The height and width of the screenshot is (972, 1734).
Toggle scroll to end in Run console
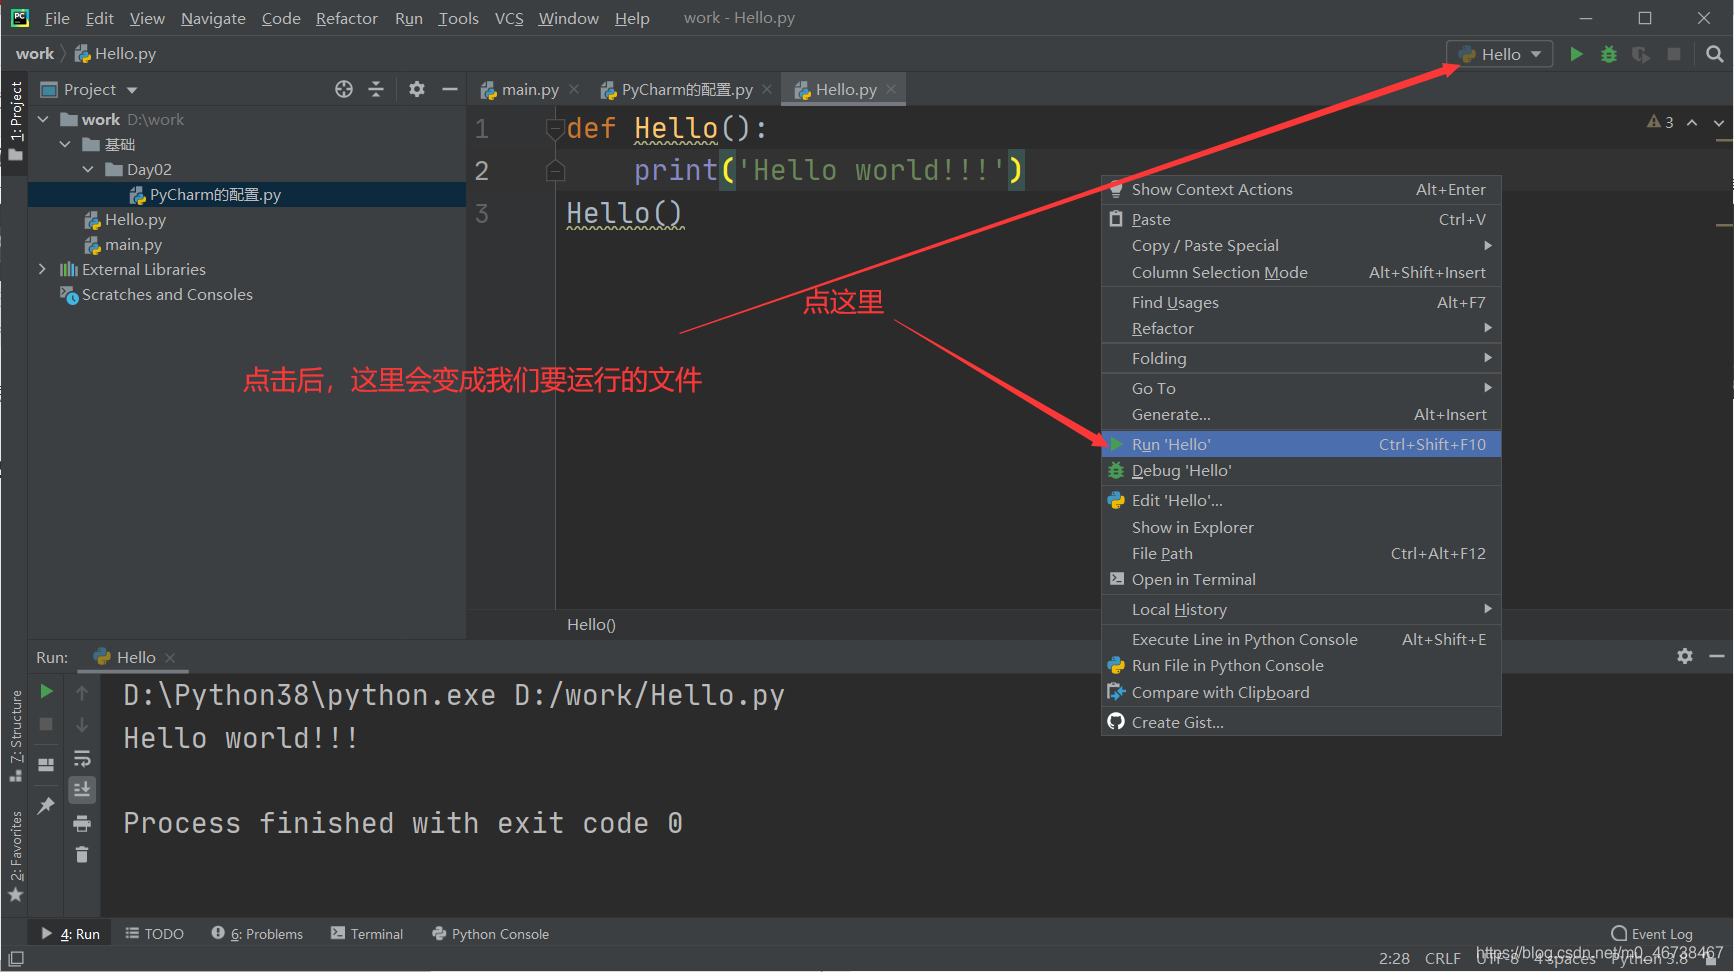coord(82,790)
